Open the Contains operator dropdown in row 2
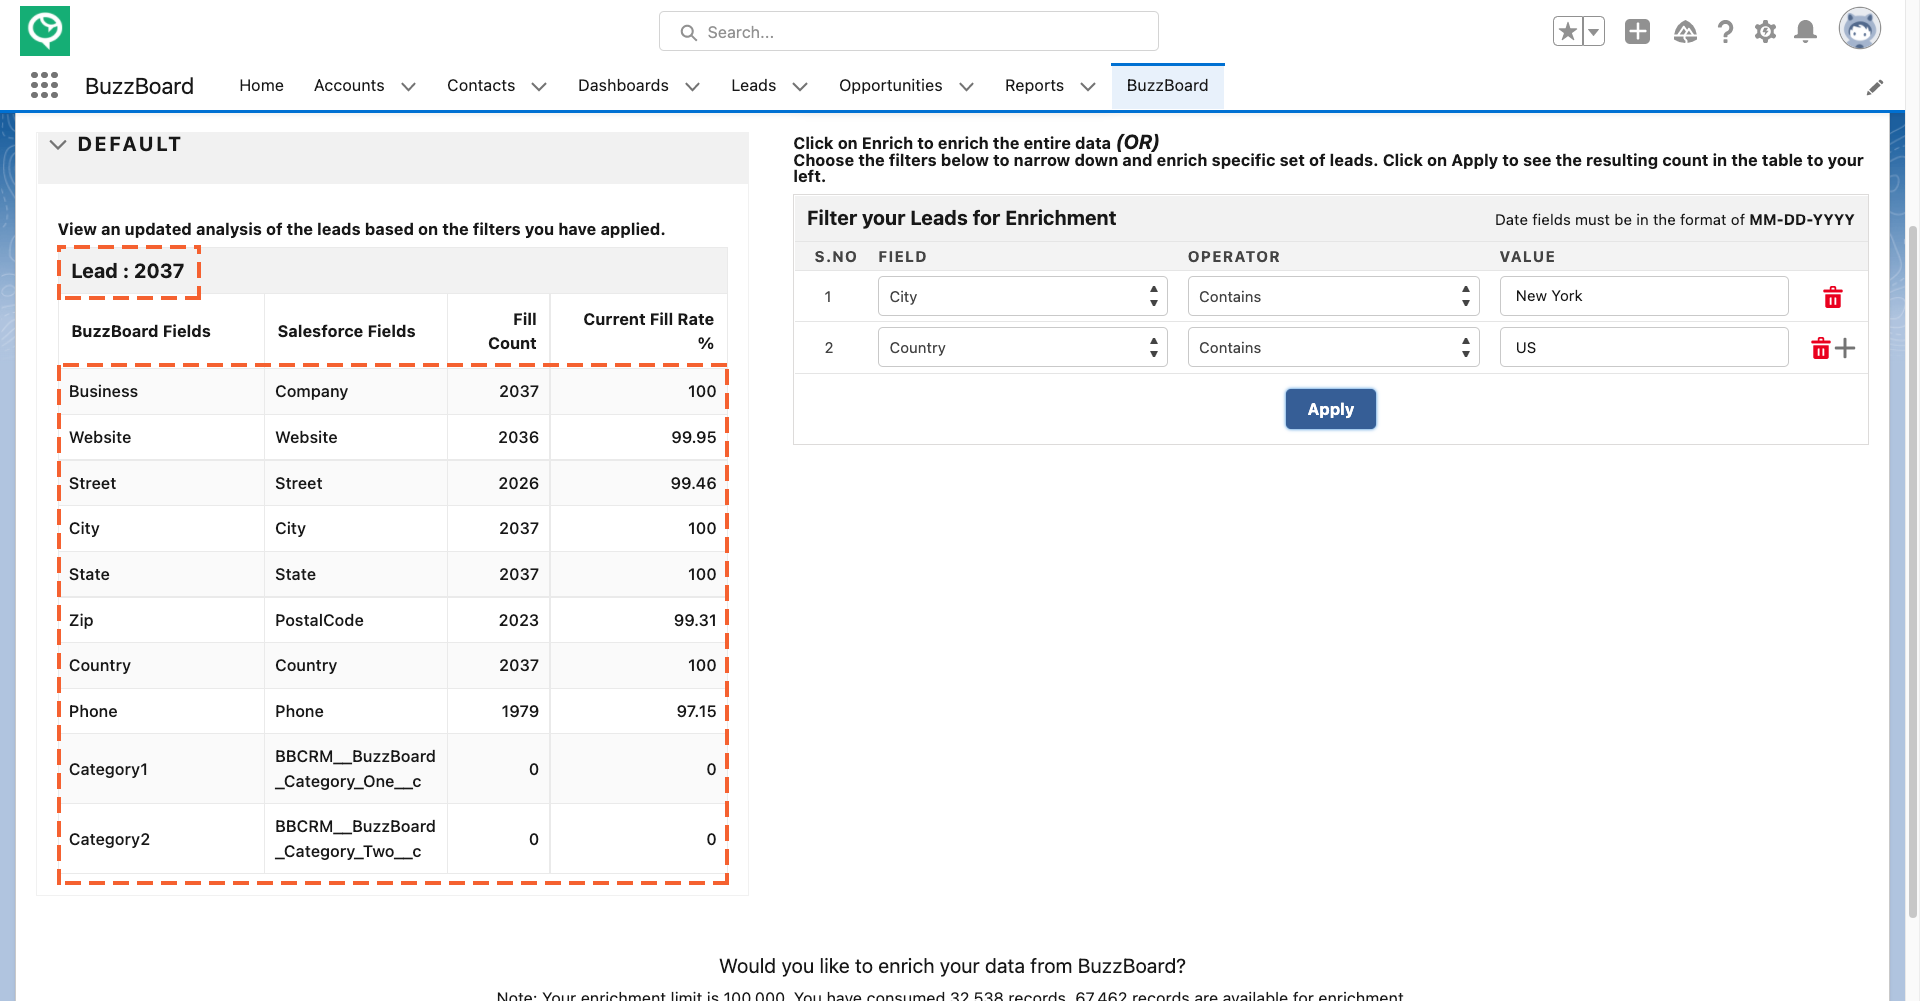The height and width of the screenshot is (1001, 1920). coord(1333,348)
